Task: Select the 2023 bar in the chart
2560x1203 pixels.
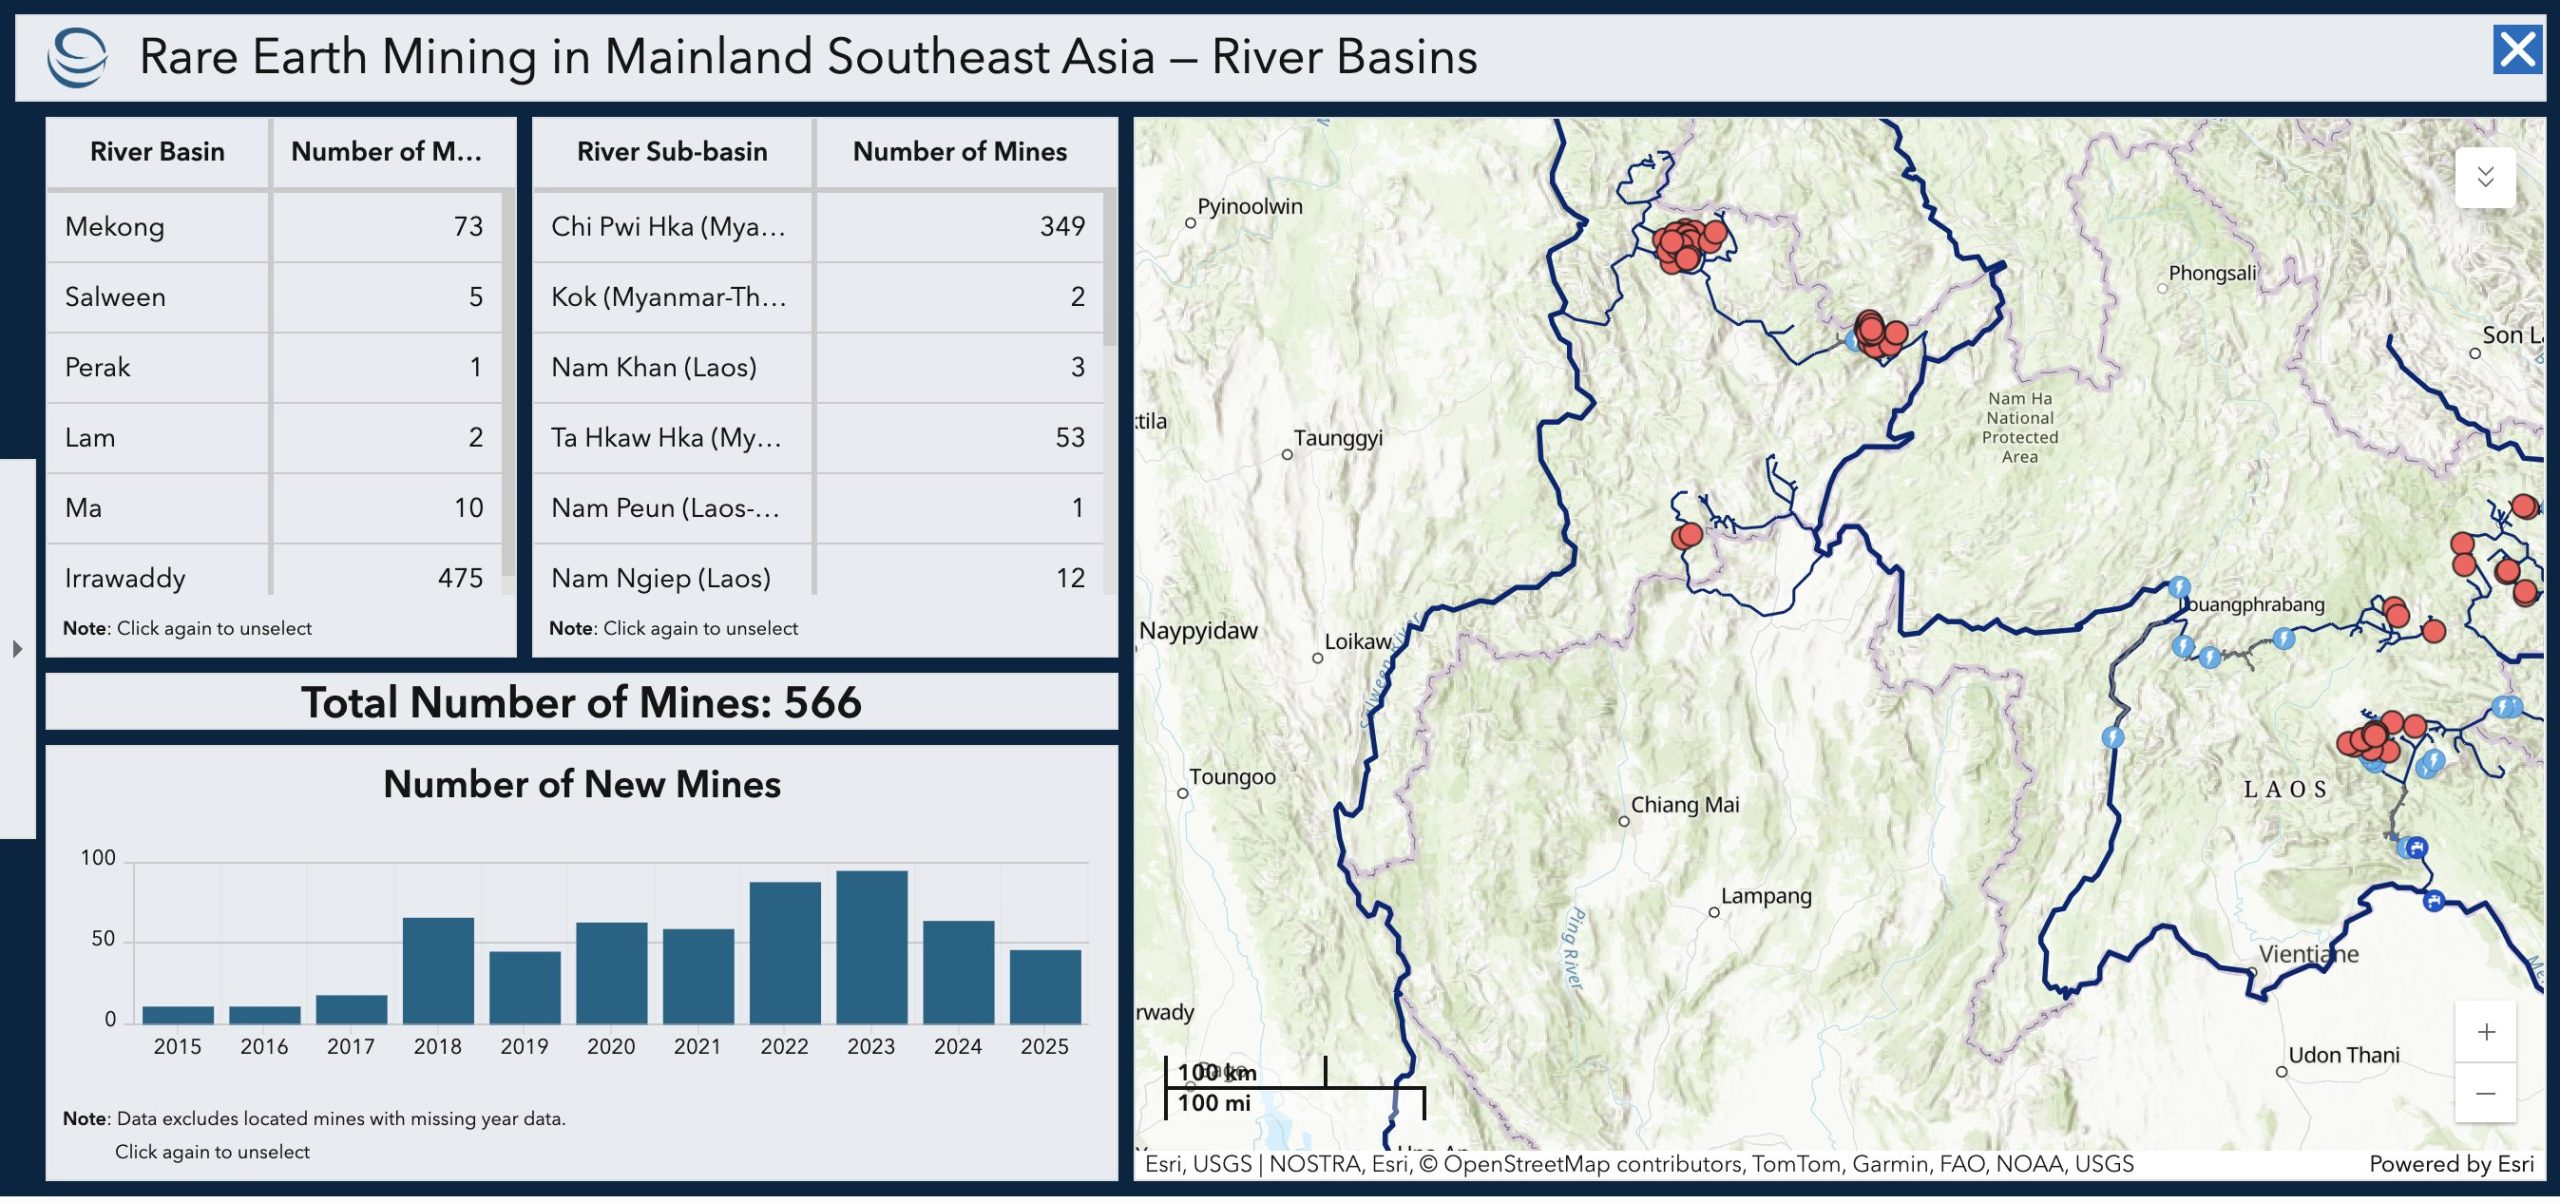Action: [871, 947]
